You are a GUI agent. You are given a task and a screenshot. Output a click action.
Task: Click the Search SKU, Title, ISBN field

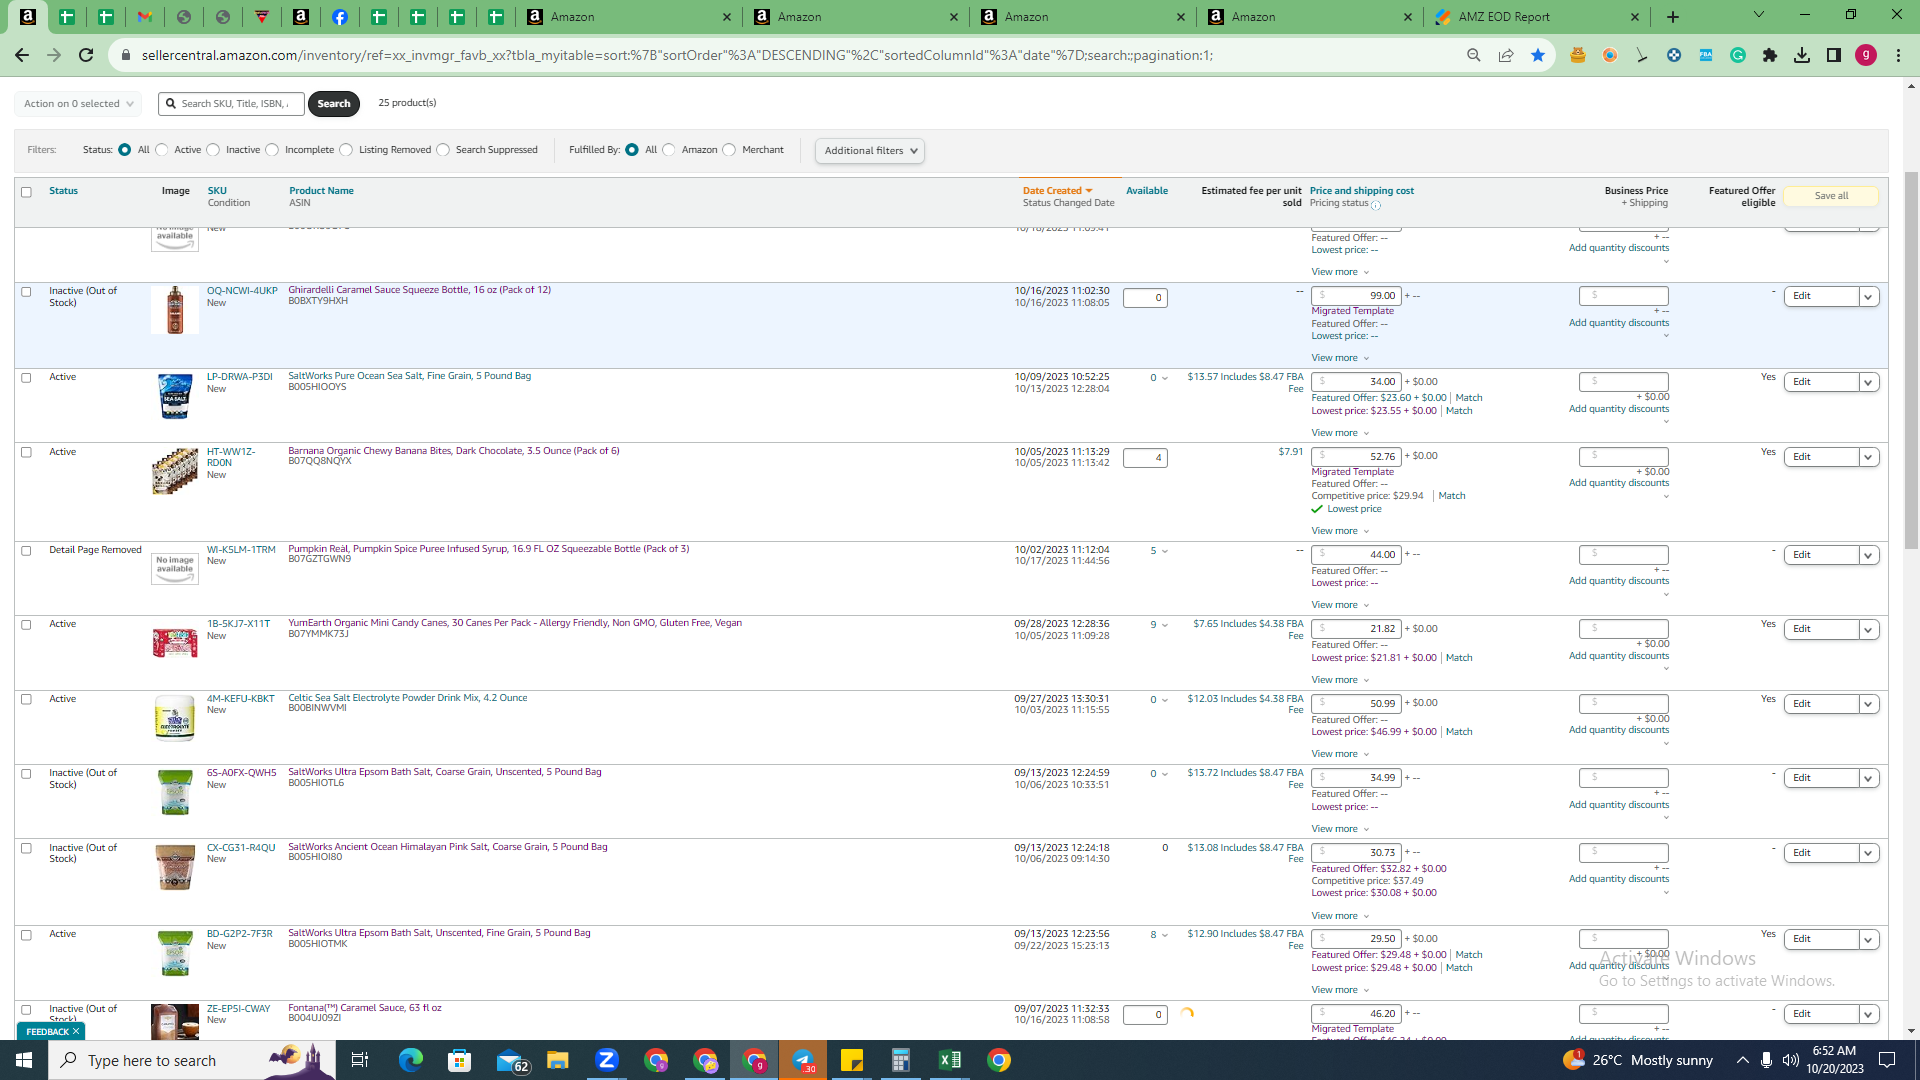[x=231, y=104]
